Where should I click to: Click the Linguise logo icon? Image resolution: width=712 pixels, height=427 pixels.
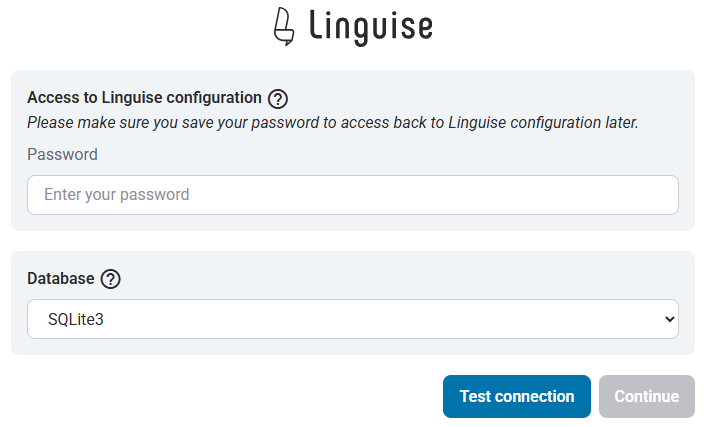point(284,26)
